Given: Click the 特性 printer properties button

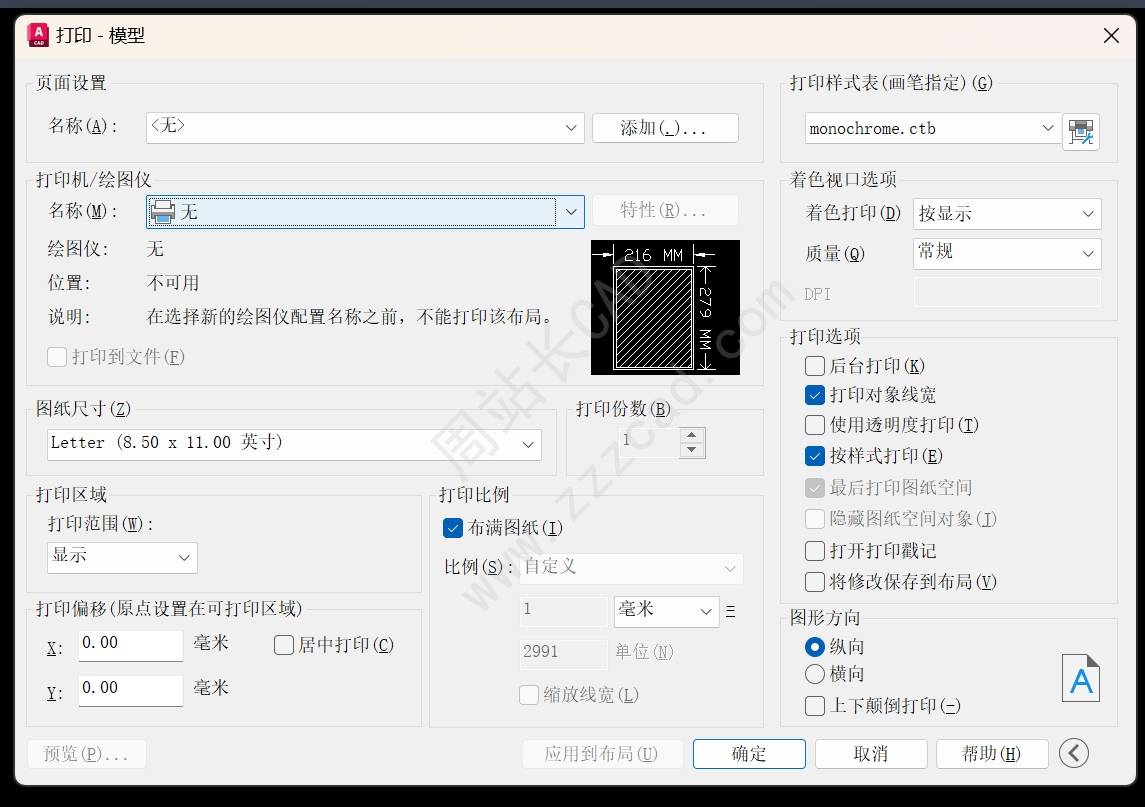Looking at the screenshot, I should [665, 210].
